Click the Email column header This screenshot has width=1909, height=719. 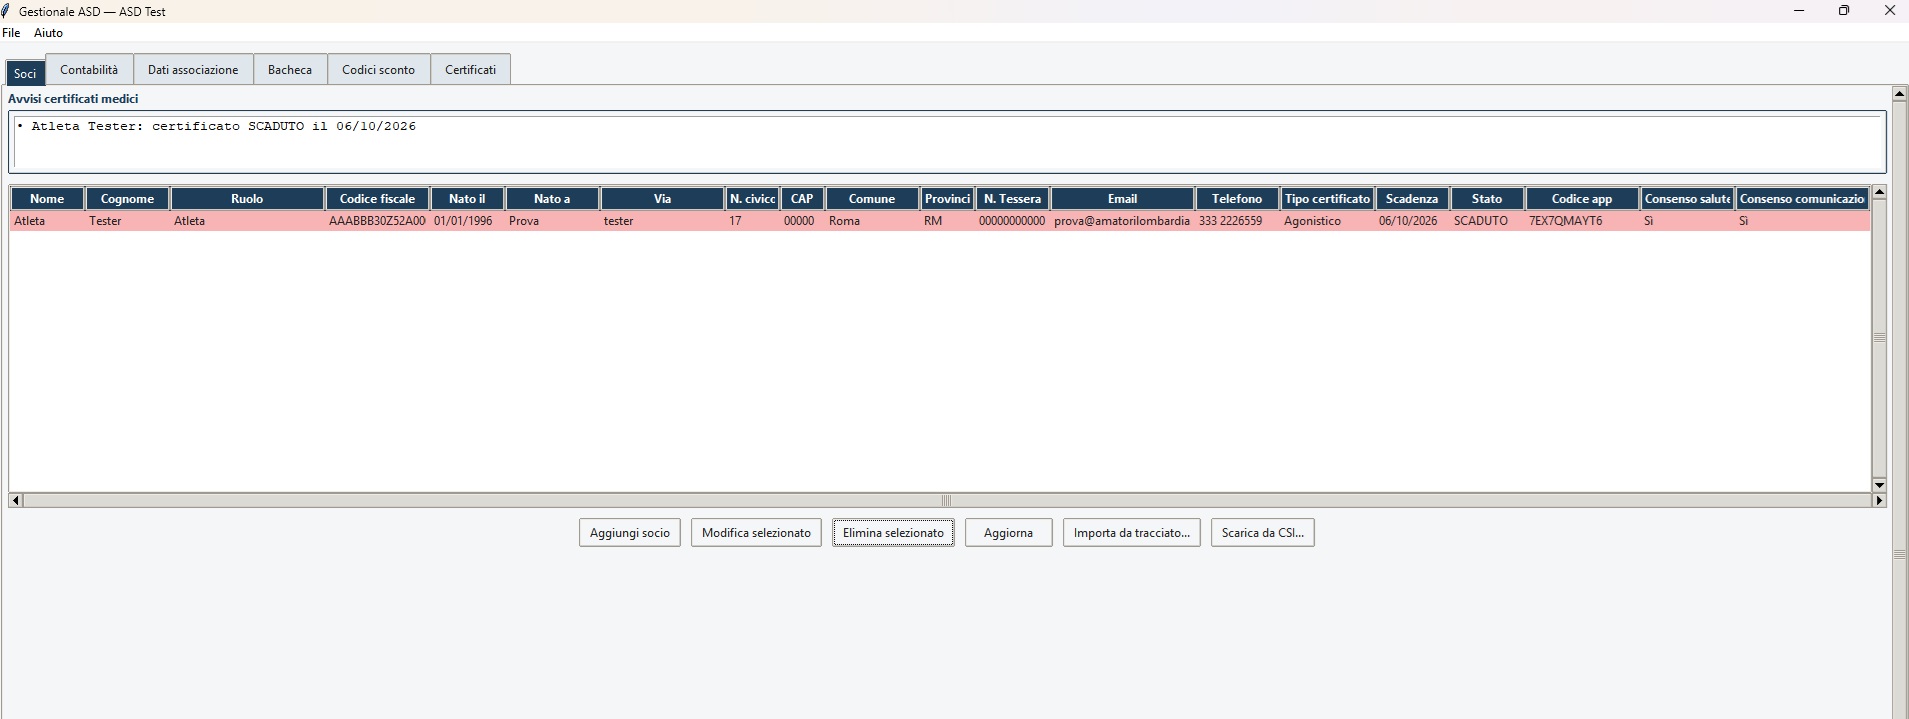pos(1122,199)
